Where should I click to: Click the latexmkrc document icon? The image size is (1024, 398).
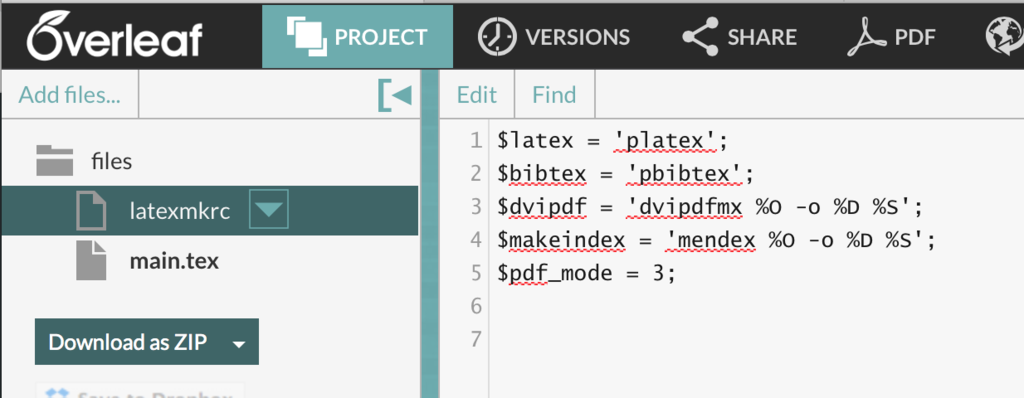pyautogui.click(x=91, y=210)
